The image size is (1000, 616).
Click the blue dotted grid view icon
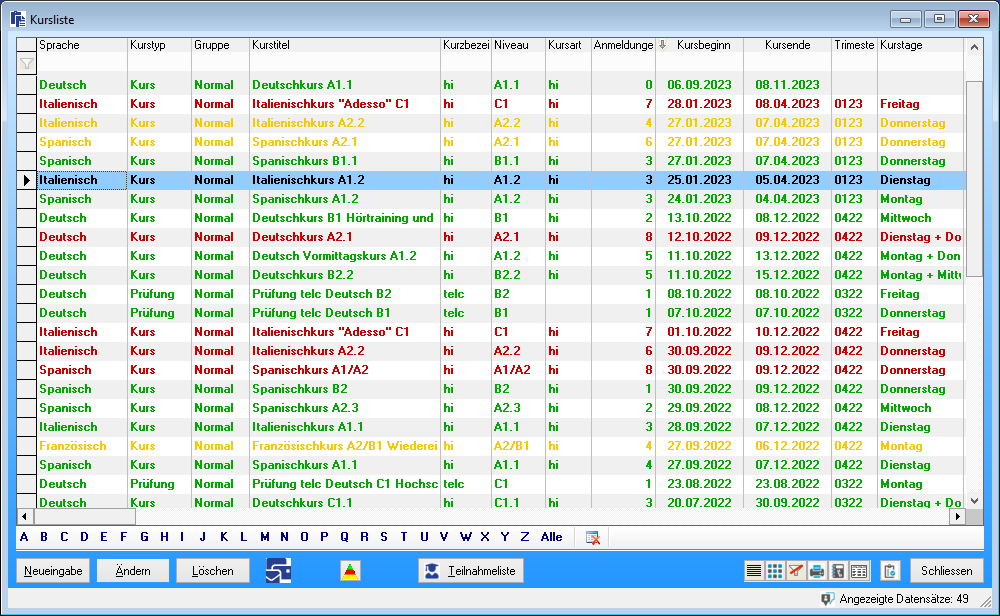pos(775,571)
